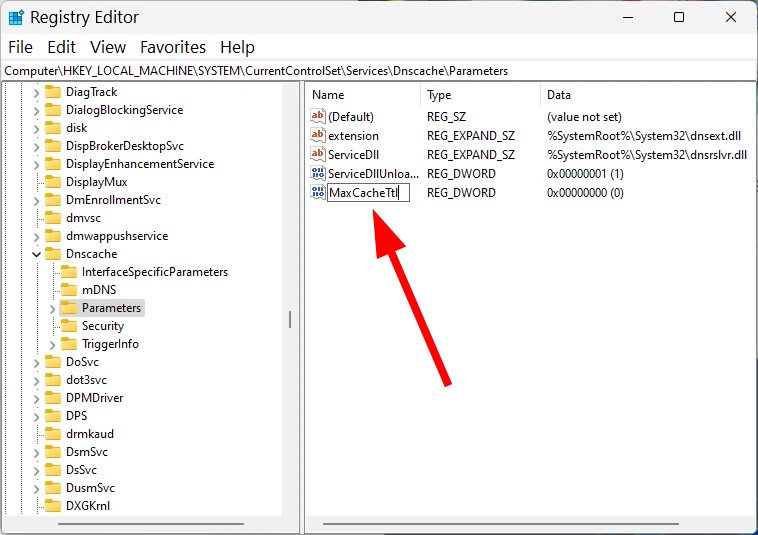Click the DmEnrollmentSvc folder icon
The width and height of the screenshot is (758, 535).
(x=53, y=200)
